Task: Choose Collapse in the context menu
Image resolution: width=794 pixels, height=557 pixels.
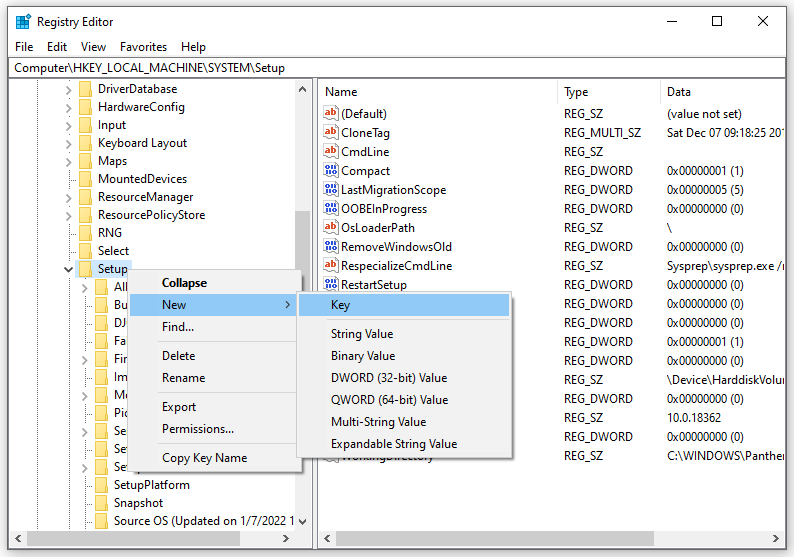Action: click(x=213, y=283)
